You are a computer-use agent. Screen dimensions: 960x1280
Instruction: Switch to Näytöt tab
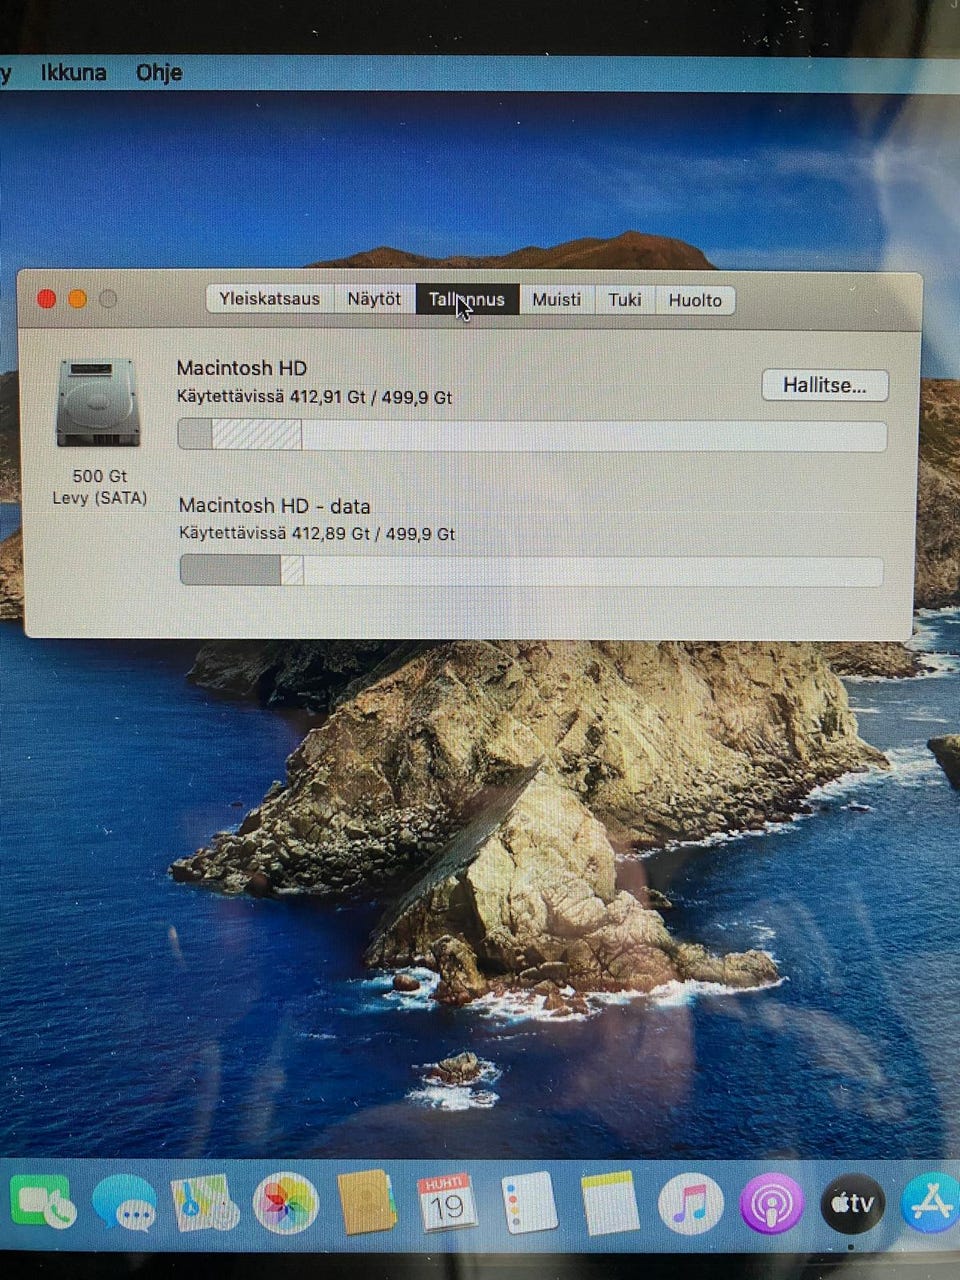pos(374,299)
